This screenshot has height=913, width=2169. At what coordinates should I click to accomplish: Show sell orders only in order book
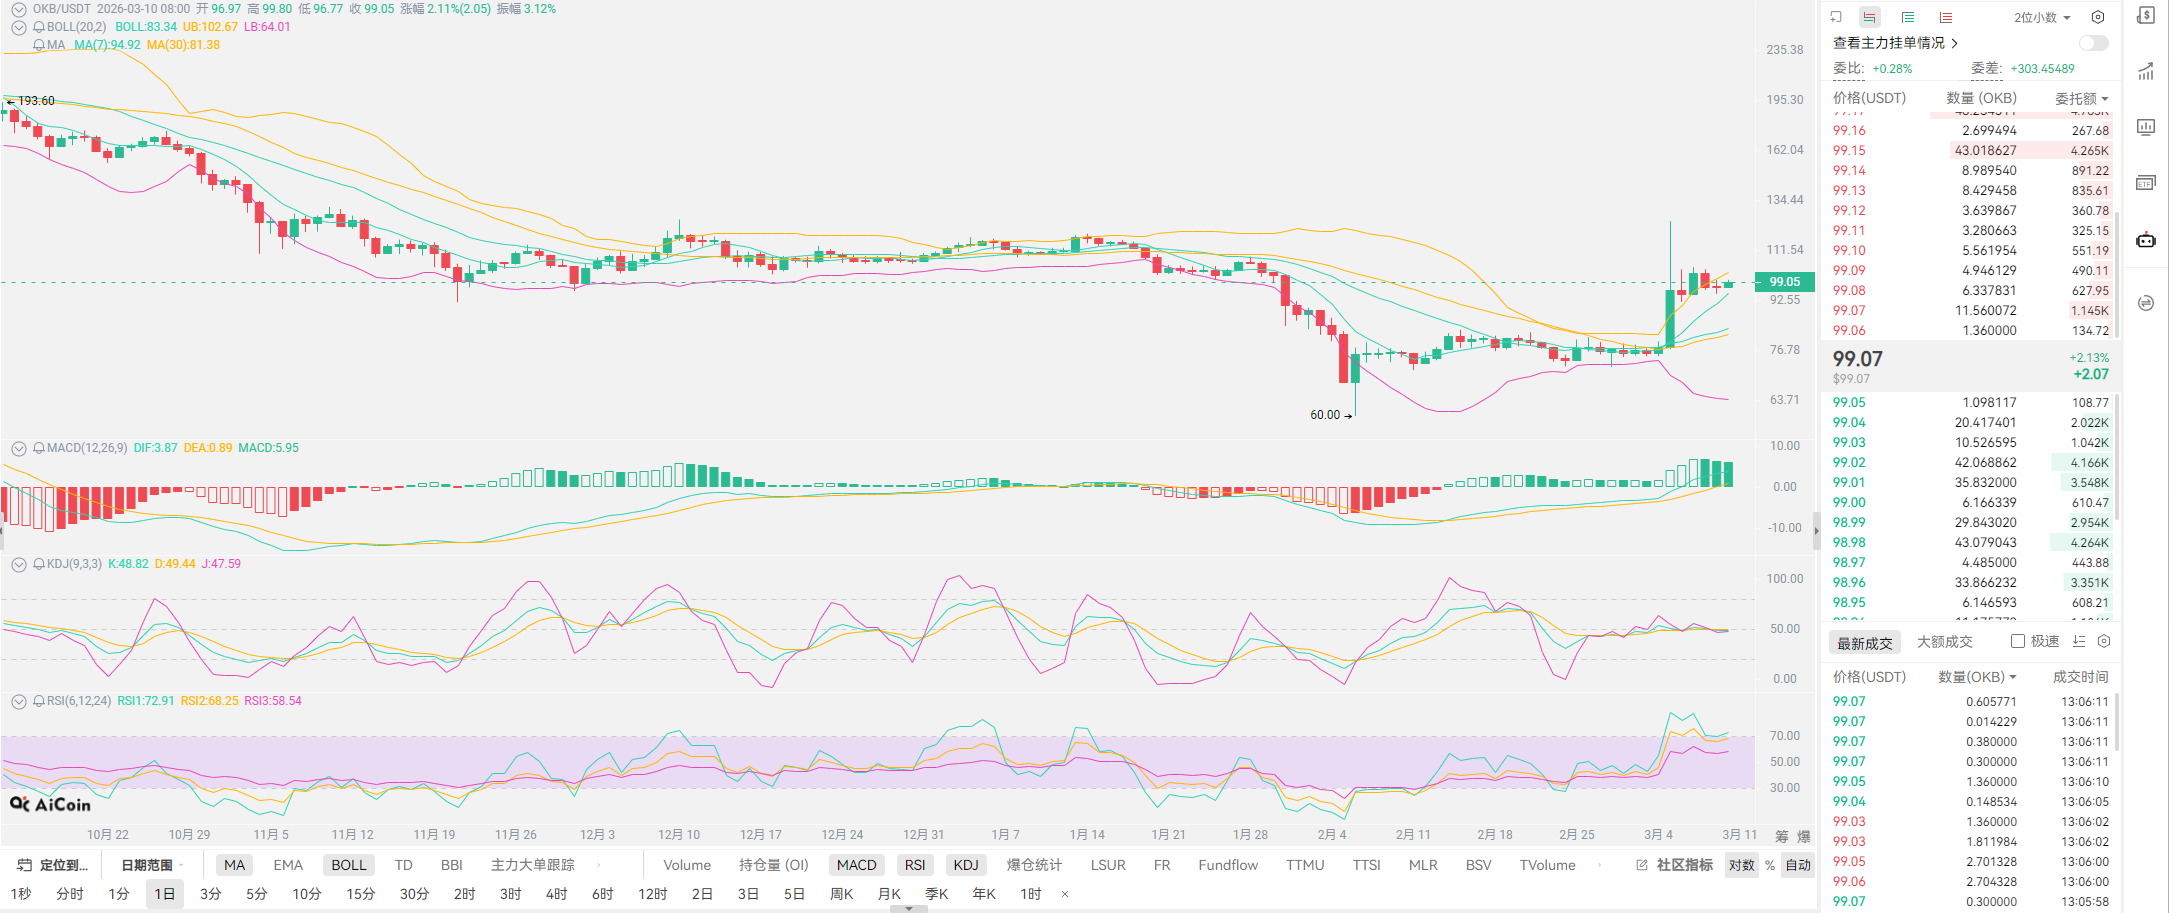tap(1945, 17)
